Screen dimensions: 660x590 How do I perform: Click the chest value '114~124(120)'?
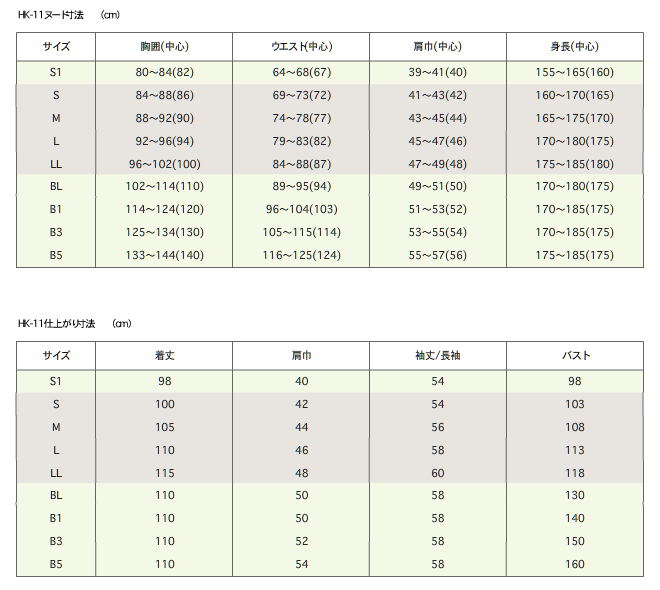pos(165,209)
